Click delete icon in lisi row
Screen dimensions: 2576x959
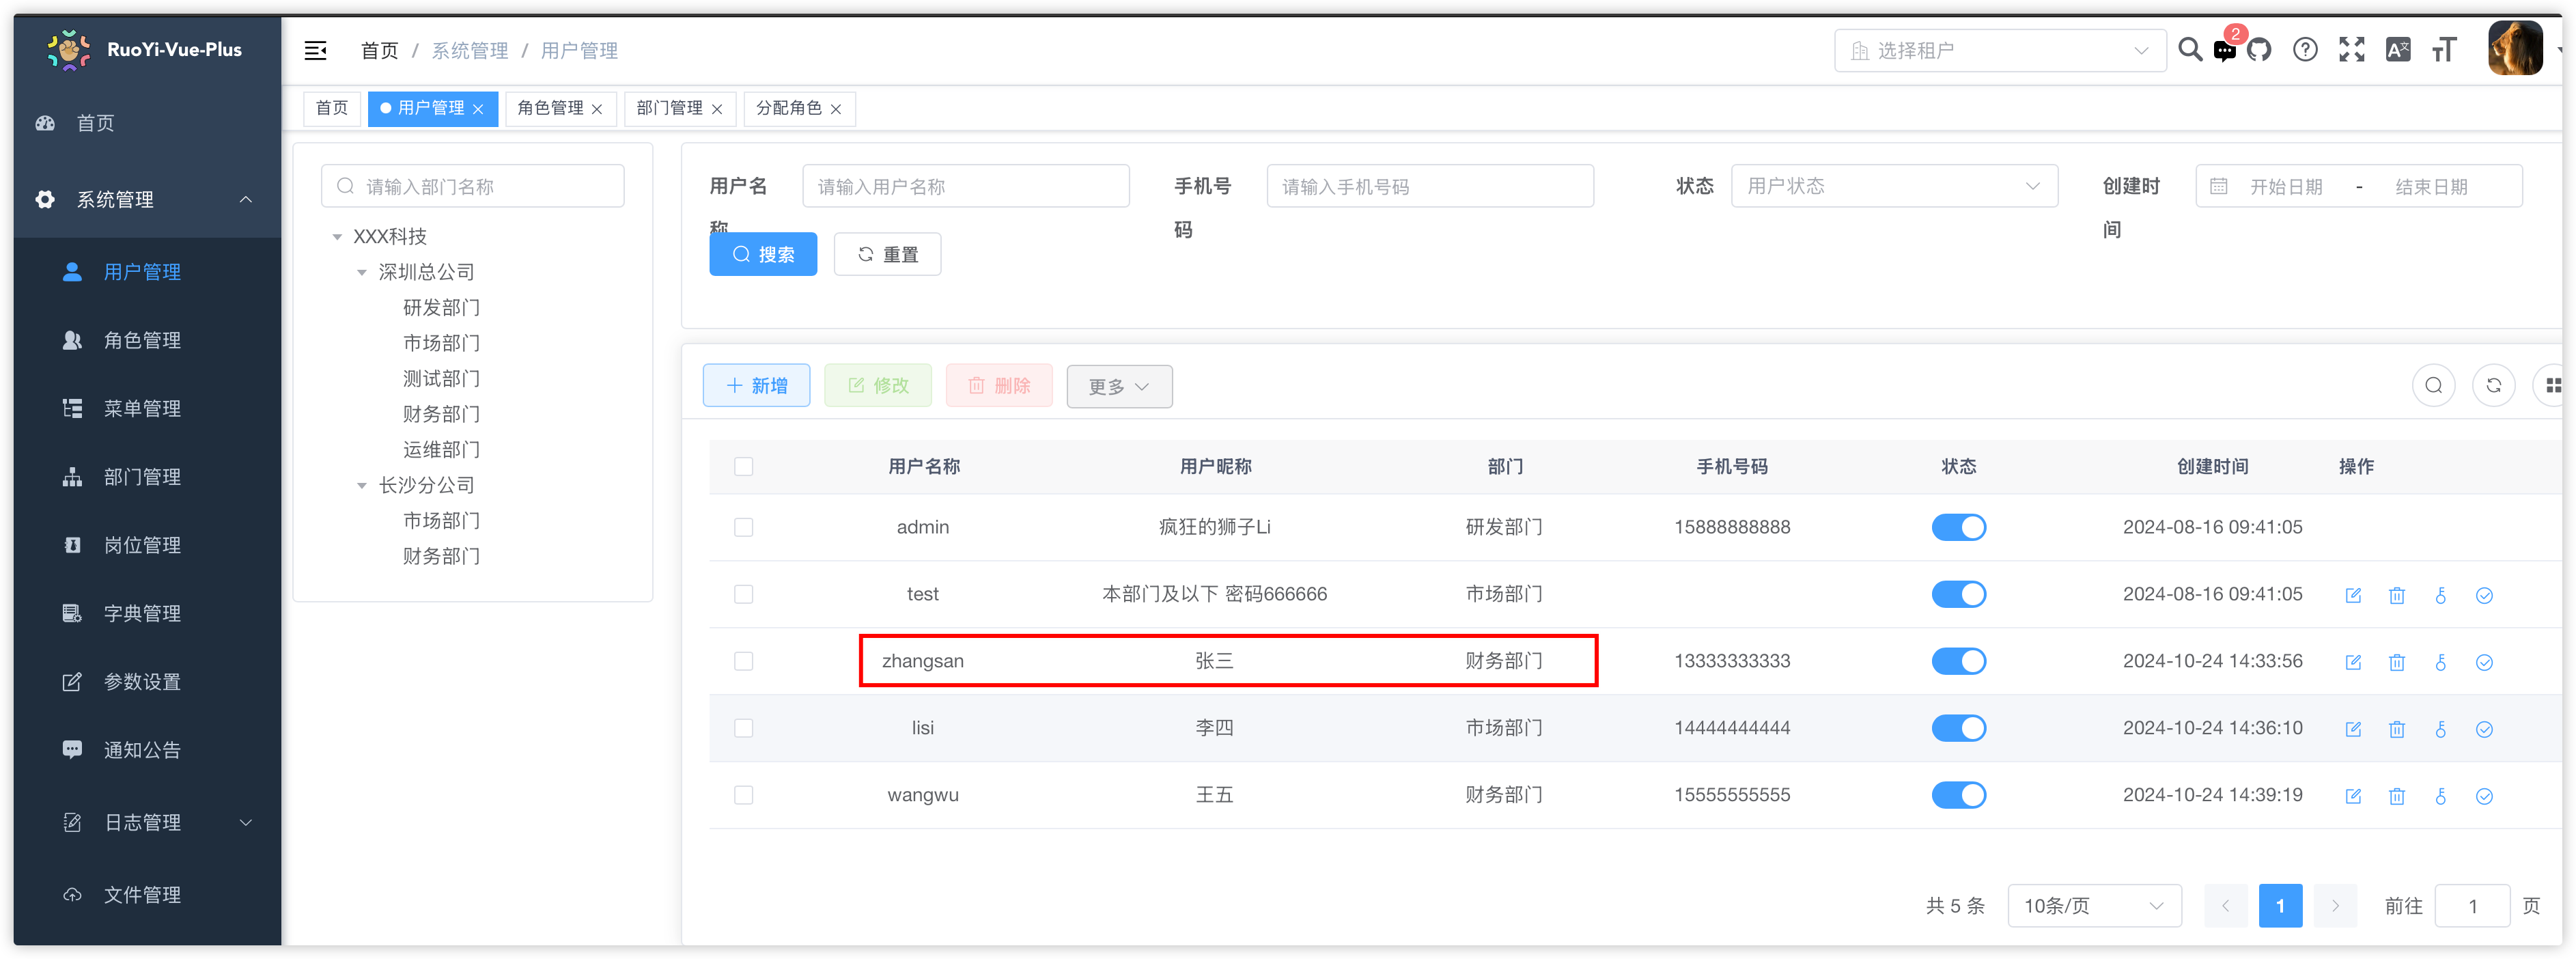coord(2397,729)
